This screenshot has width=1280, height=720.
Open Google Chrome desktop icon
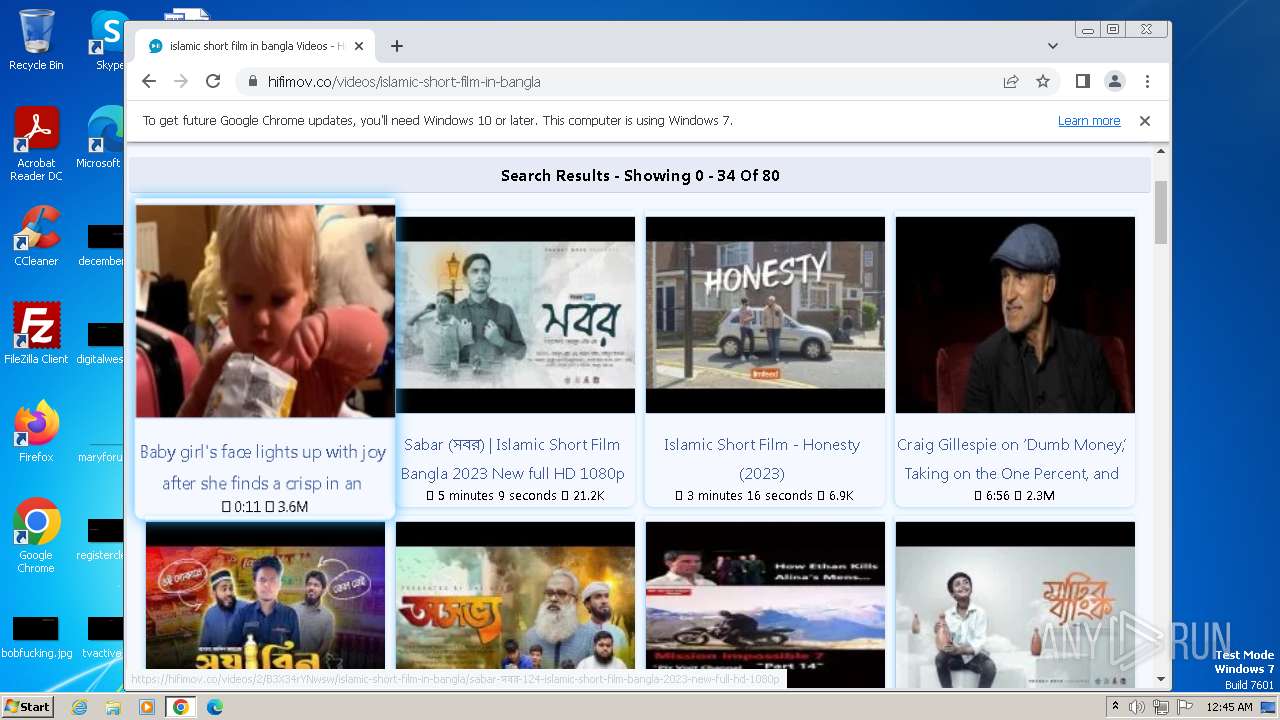click(36, 535)
